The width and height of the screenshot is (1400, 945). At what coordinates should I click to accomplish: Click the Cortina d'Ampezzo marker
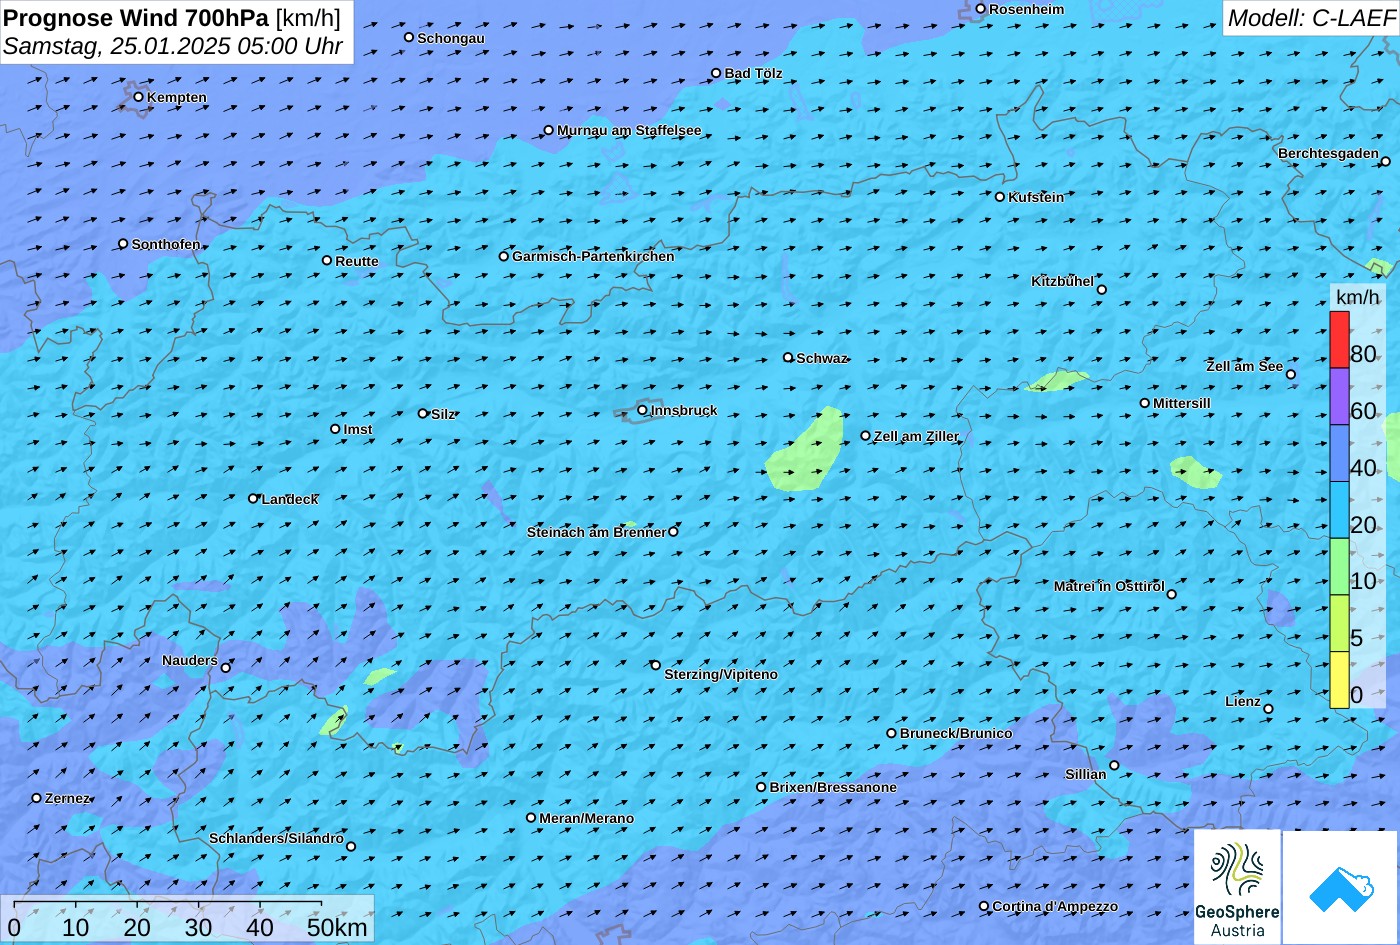[x=983, y=906]
